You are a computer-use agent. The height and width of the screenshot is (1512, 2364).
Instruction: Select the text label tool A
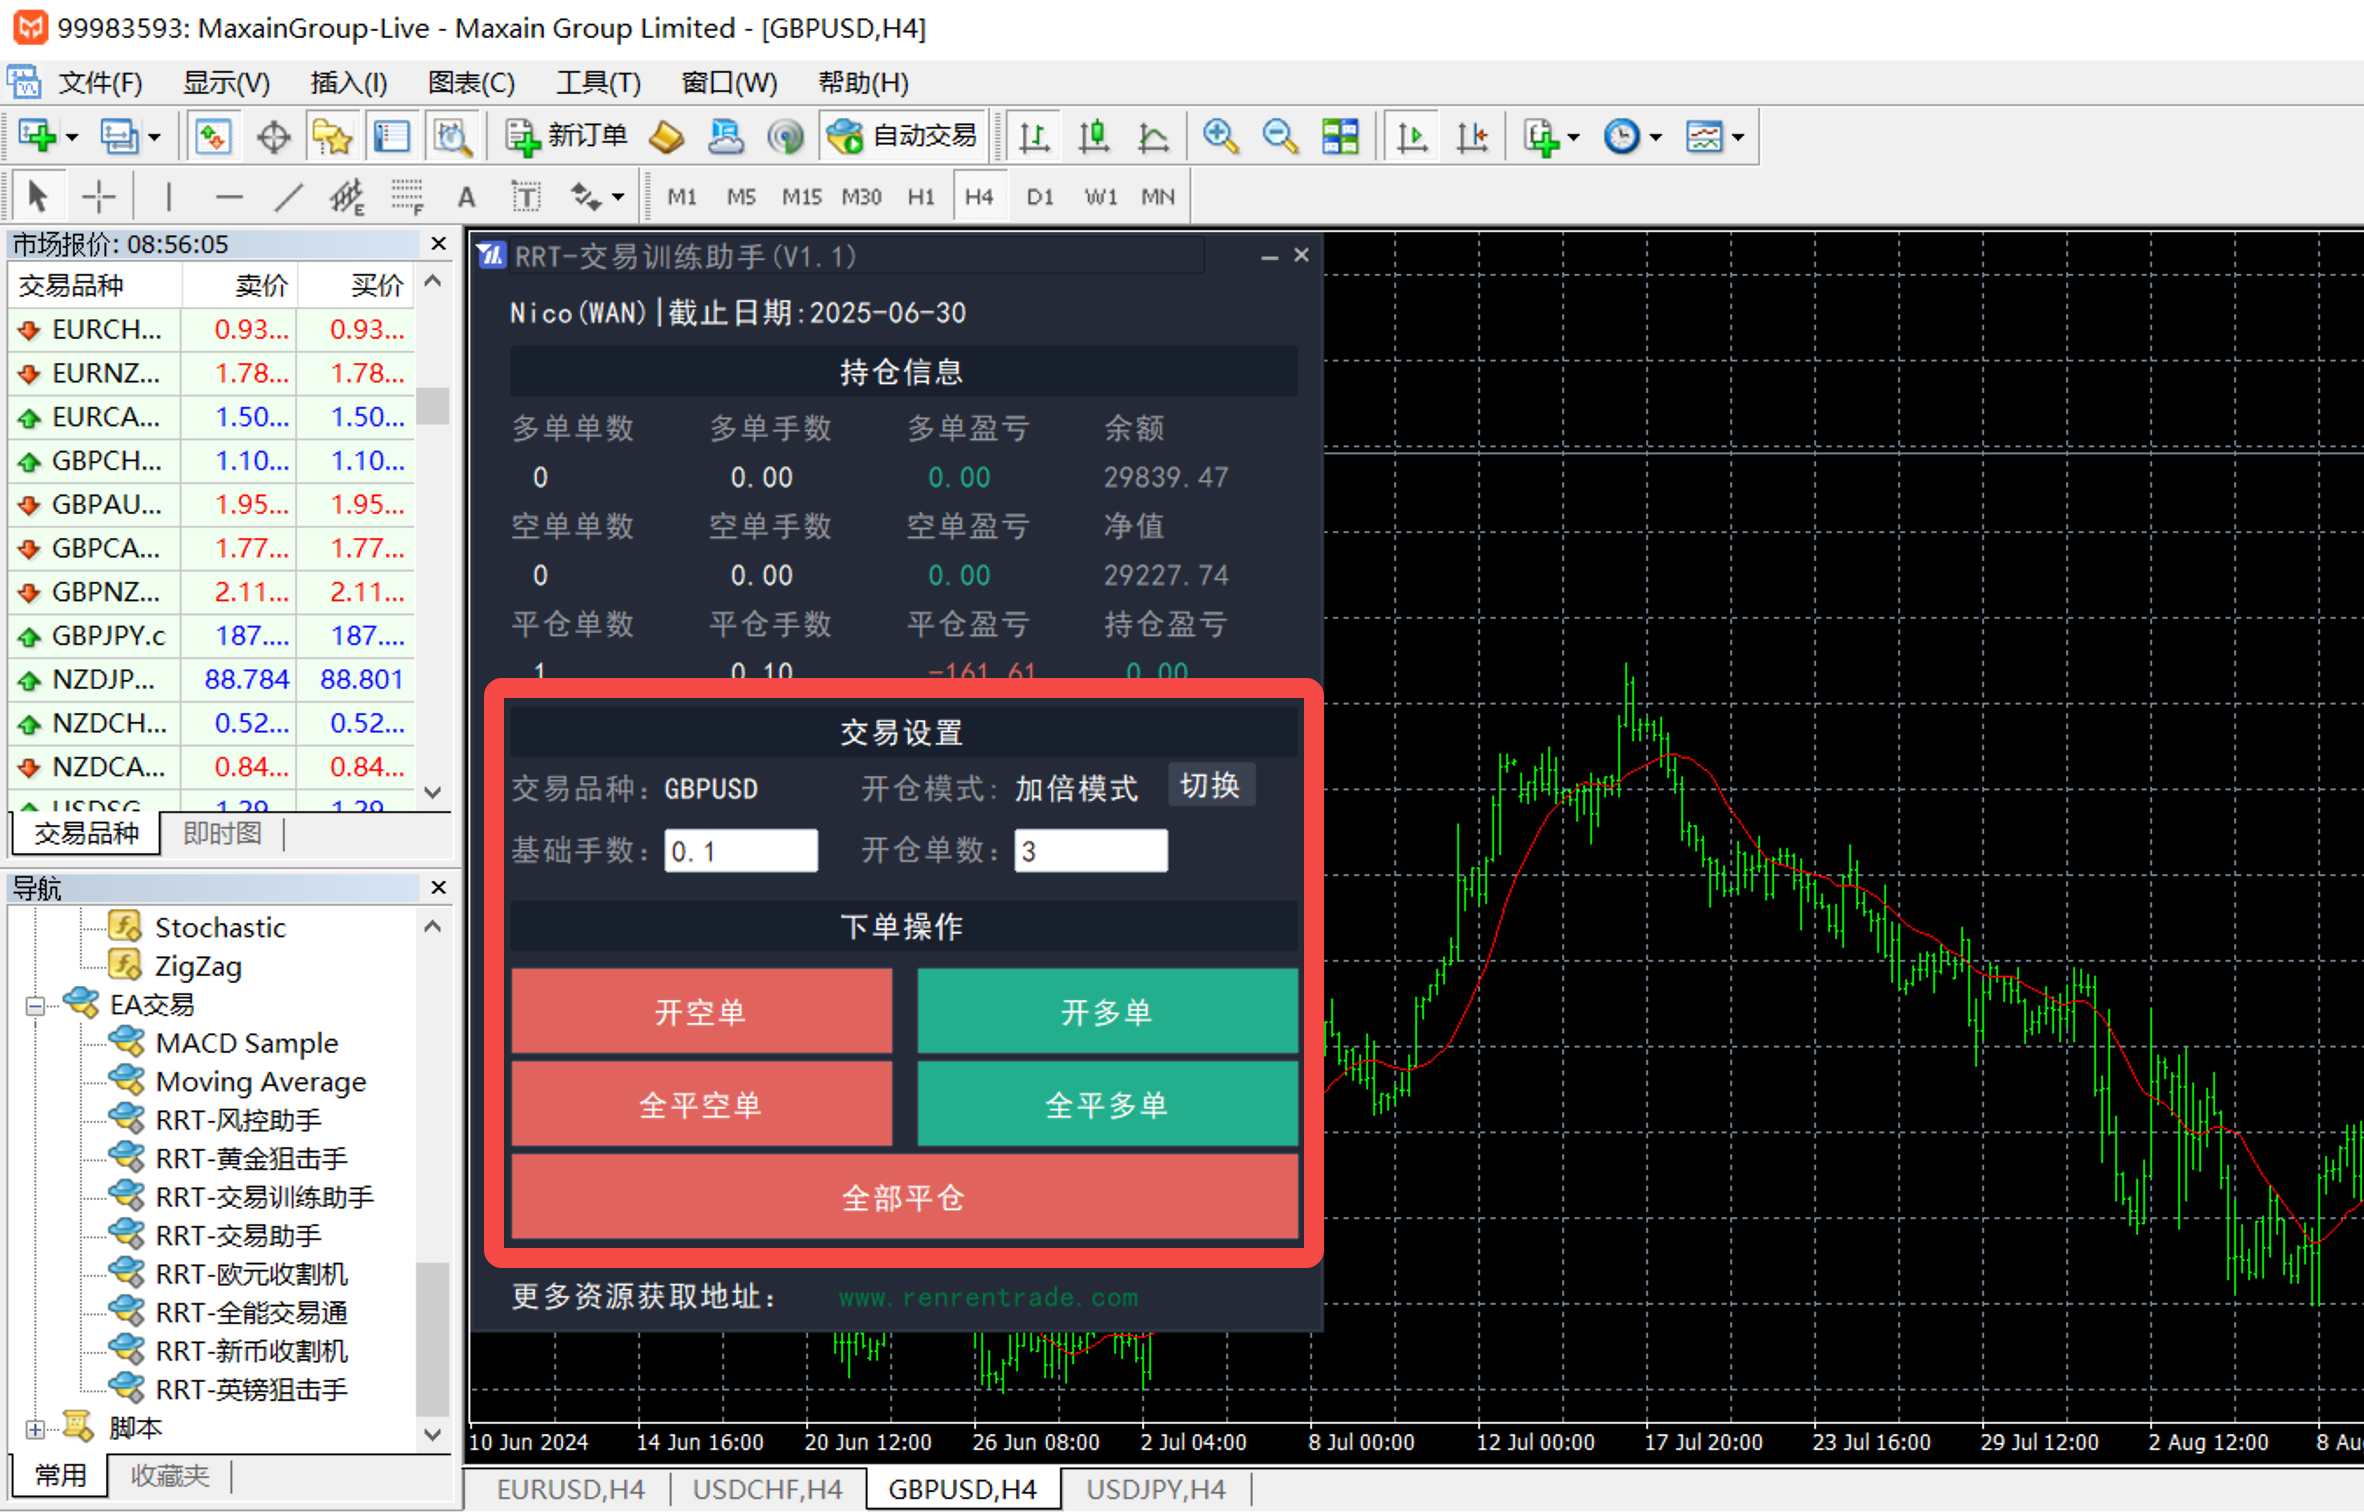click(466, 197)
